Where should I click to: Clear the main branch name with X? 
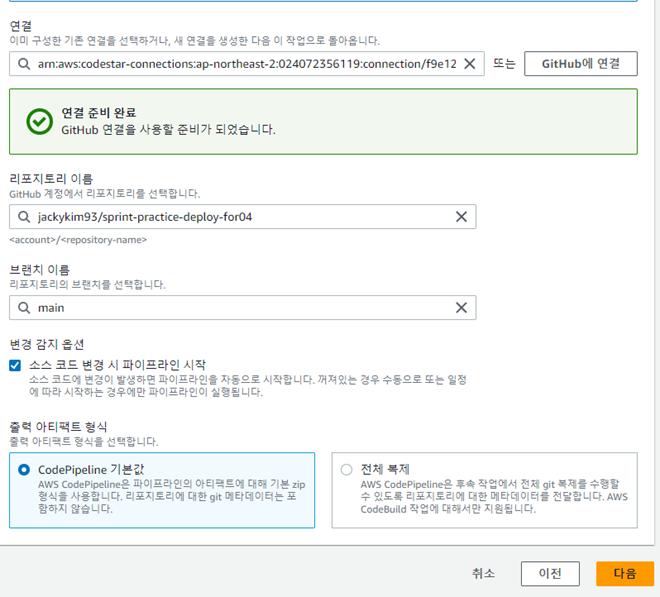coord(461,308)
